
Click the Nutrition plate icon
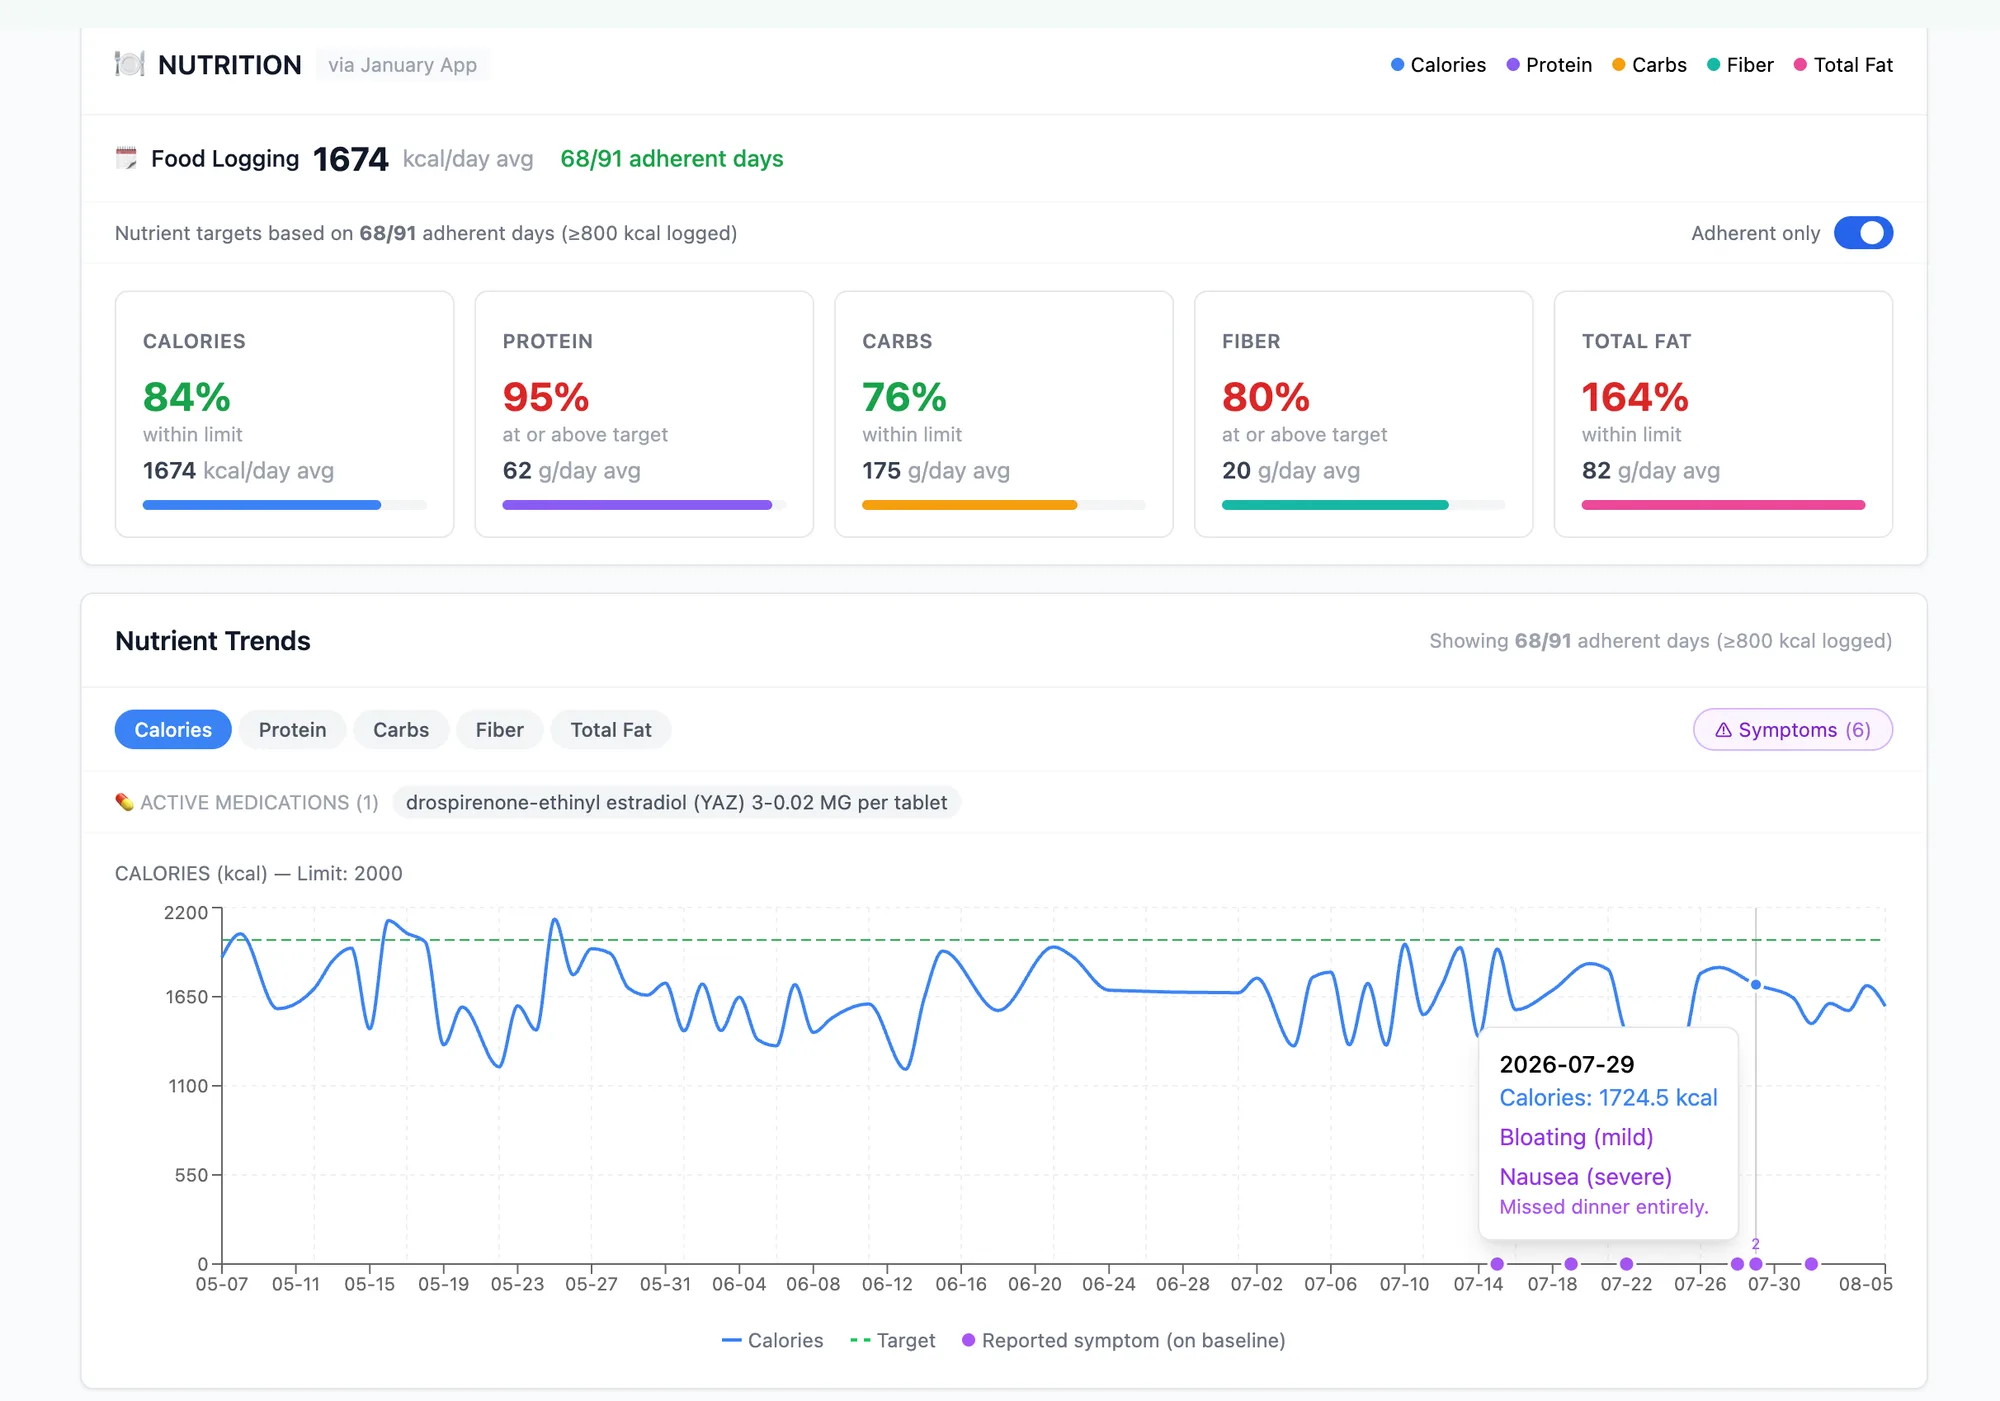pos(130,64)
